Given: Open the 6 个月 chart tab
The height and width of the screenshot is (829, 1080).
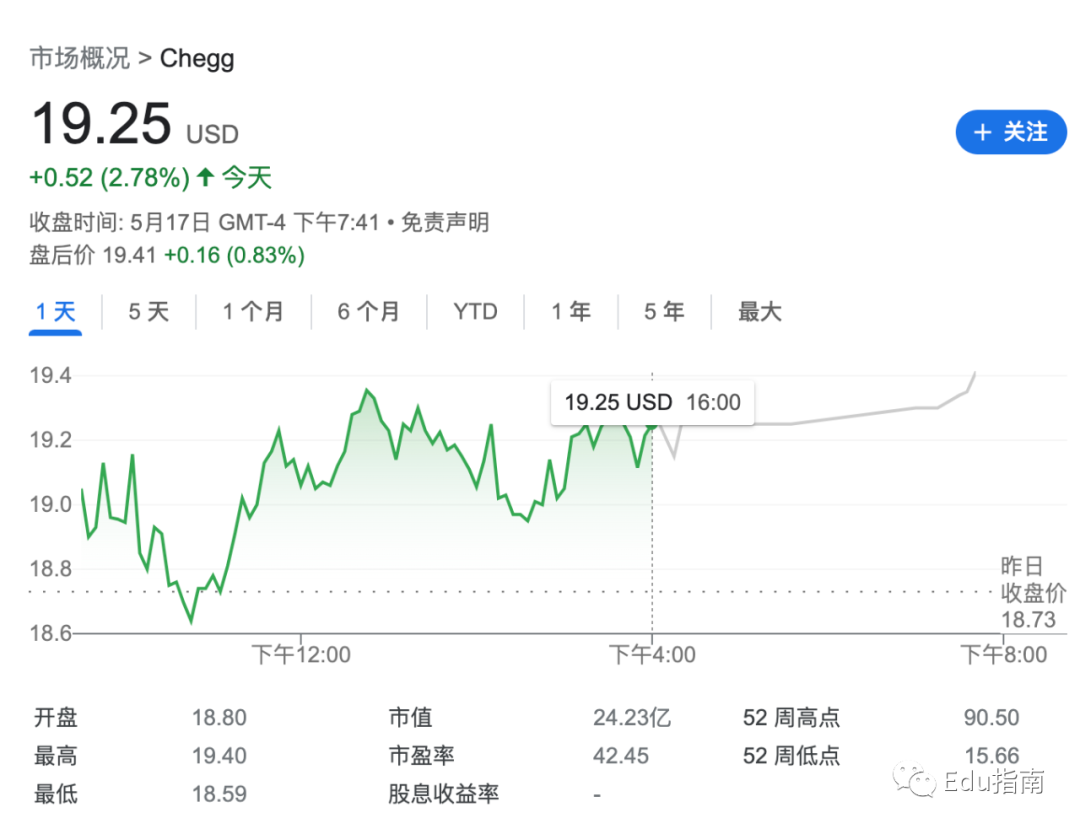Looking at the screenshot, I should (x=368, y=312).
